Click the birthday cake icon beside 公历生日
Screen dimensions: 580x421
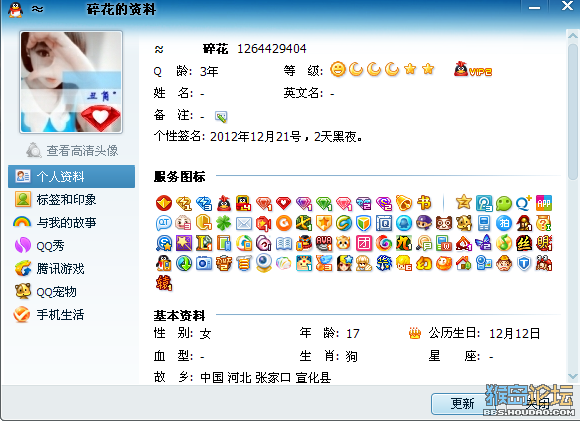(415, 333)
